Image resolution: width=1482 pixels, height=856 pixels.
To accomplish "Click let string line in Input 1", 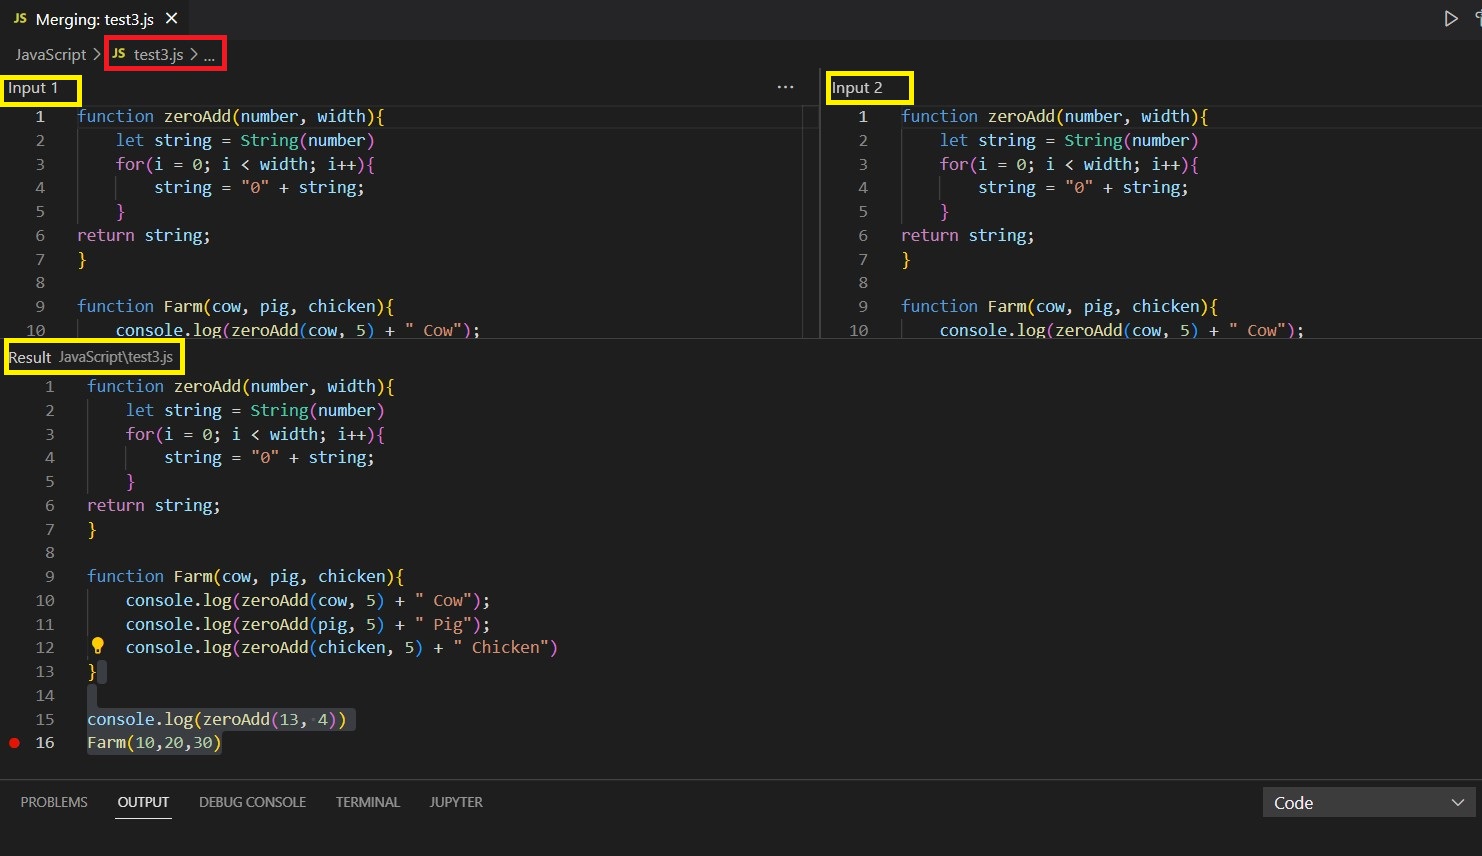I will (245, 140).
